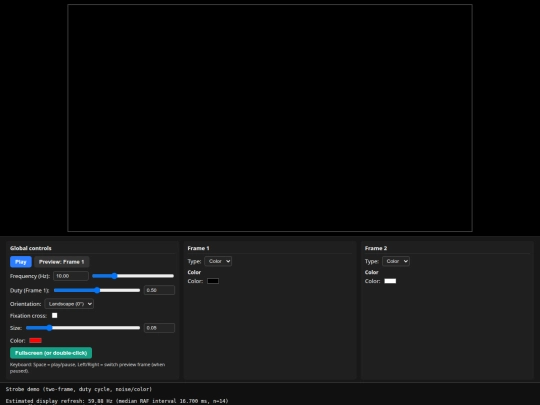Click the 'Frame 1' panel heading

pyautogui.click(x=198, y=248)
